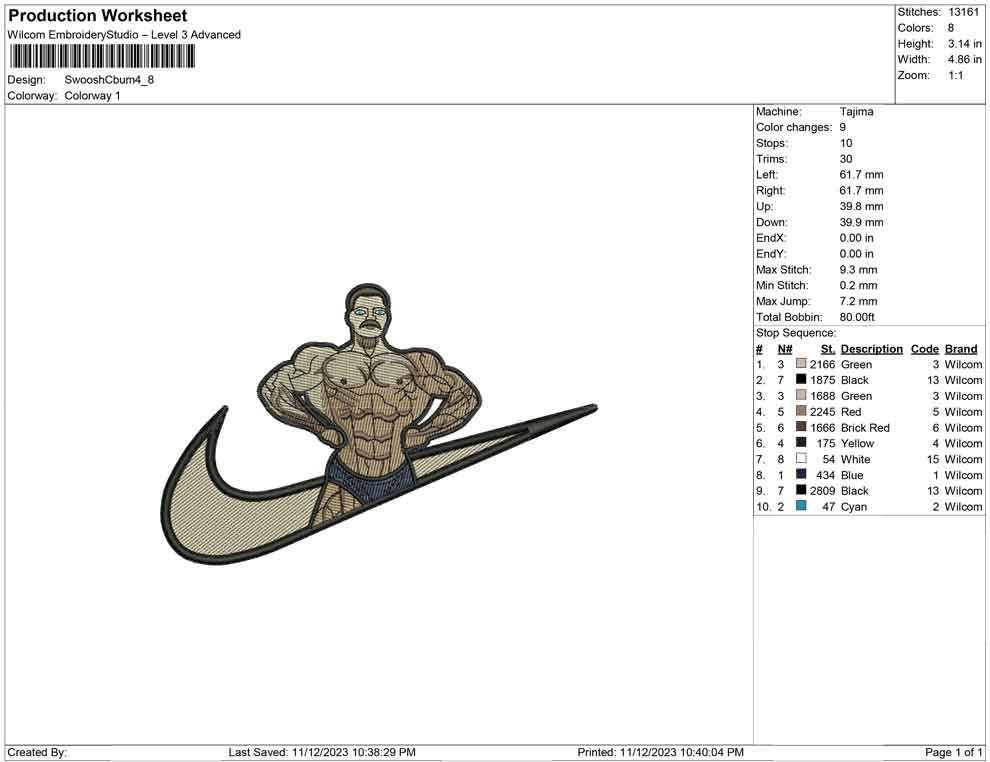Click the Stitches count 13161
The width and height of the screenshot is (990, 762).
tap(963, 12)
